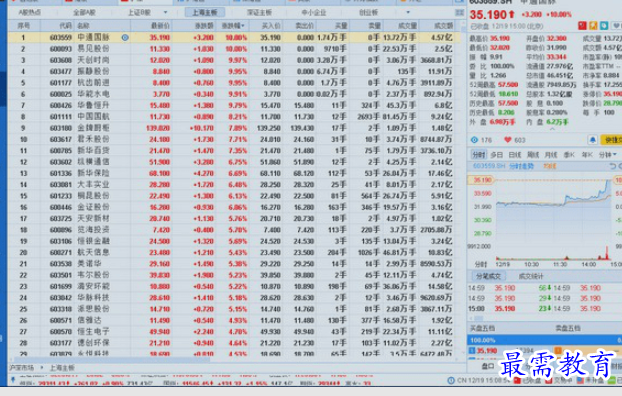
Task: Click the 卖盘五档 header
Action: 568,328
